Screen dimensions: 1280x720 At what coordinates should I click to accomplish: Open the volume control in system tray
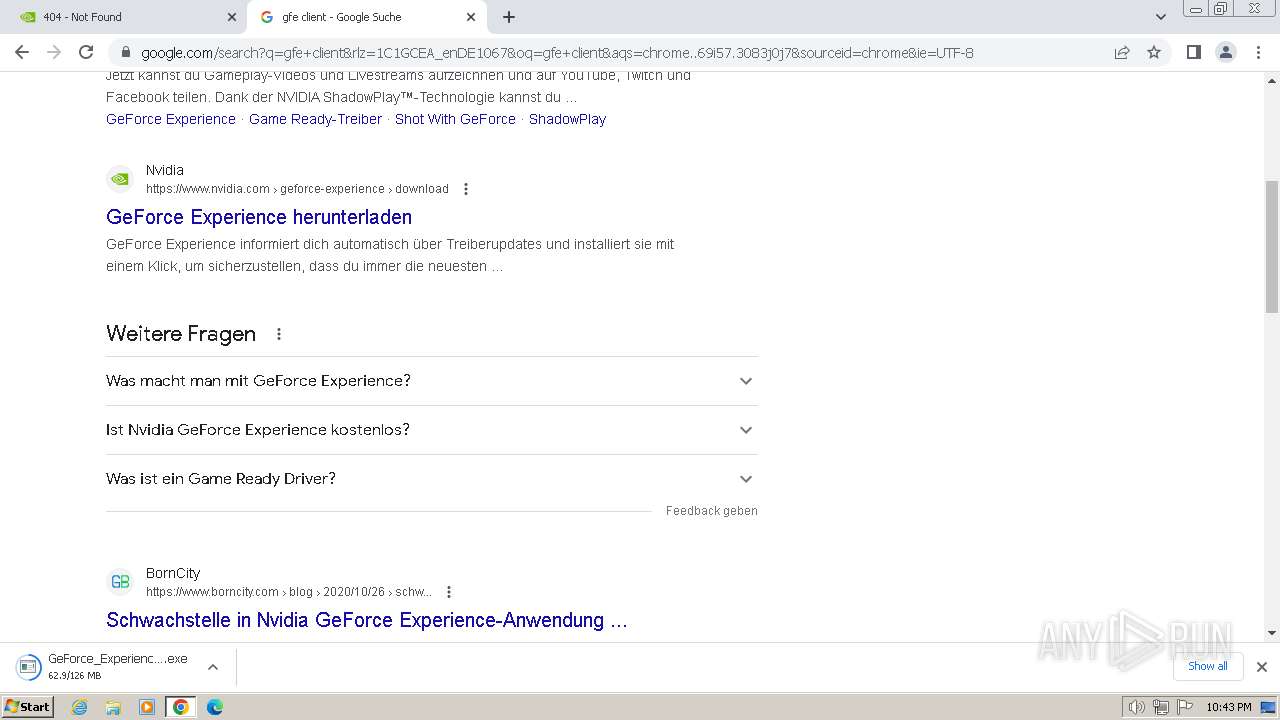click(1137, 707)
